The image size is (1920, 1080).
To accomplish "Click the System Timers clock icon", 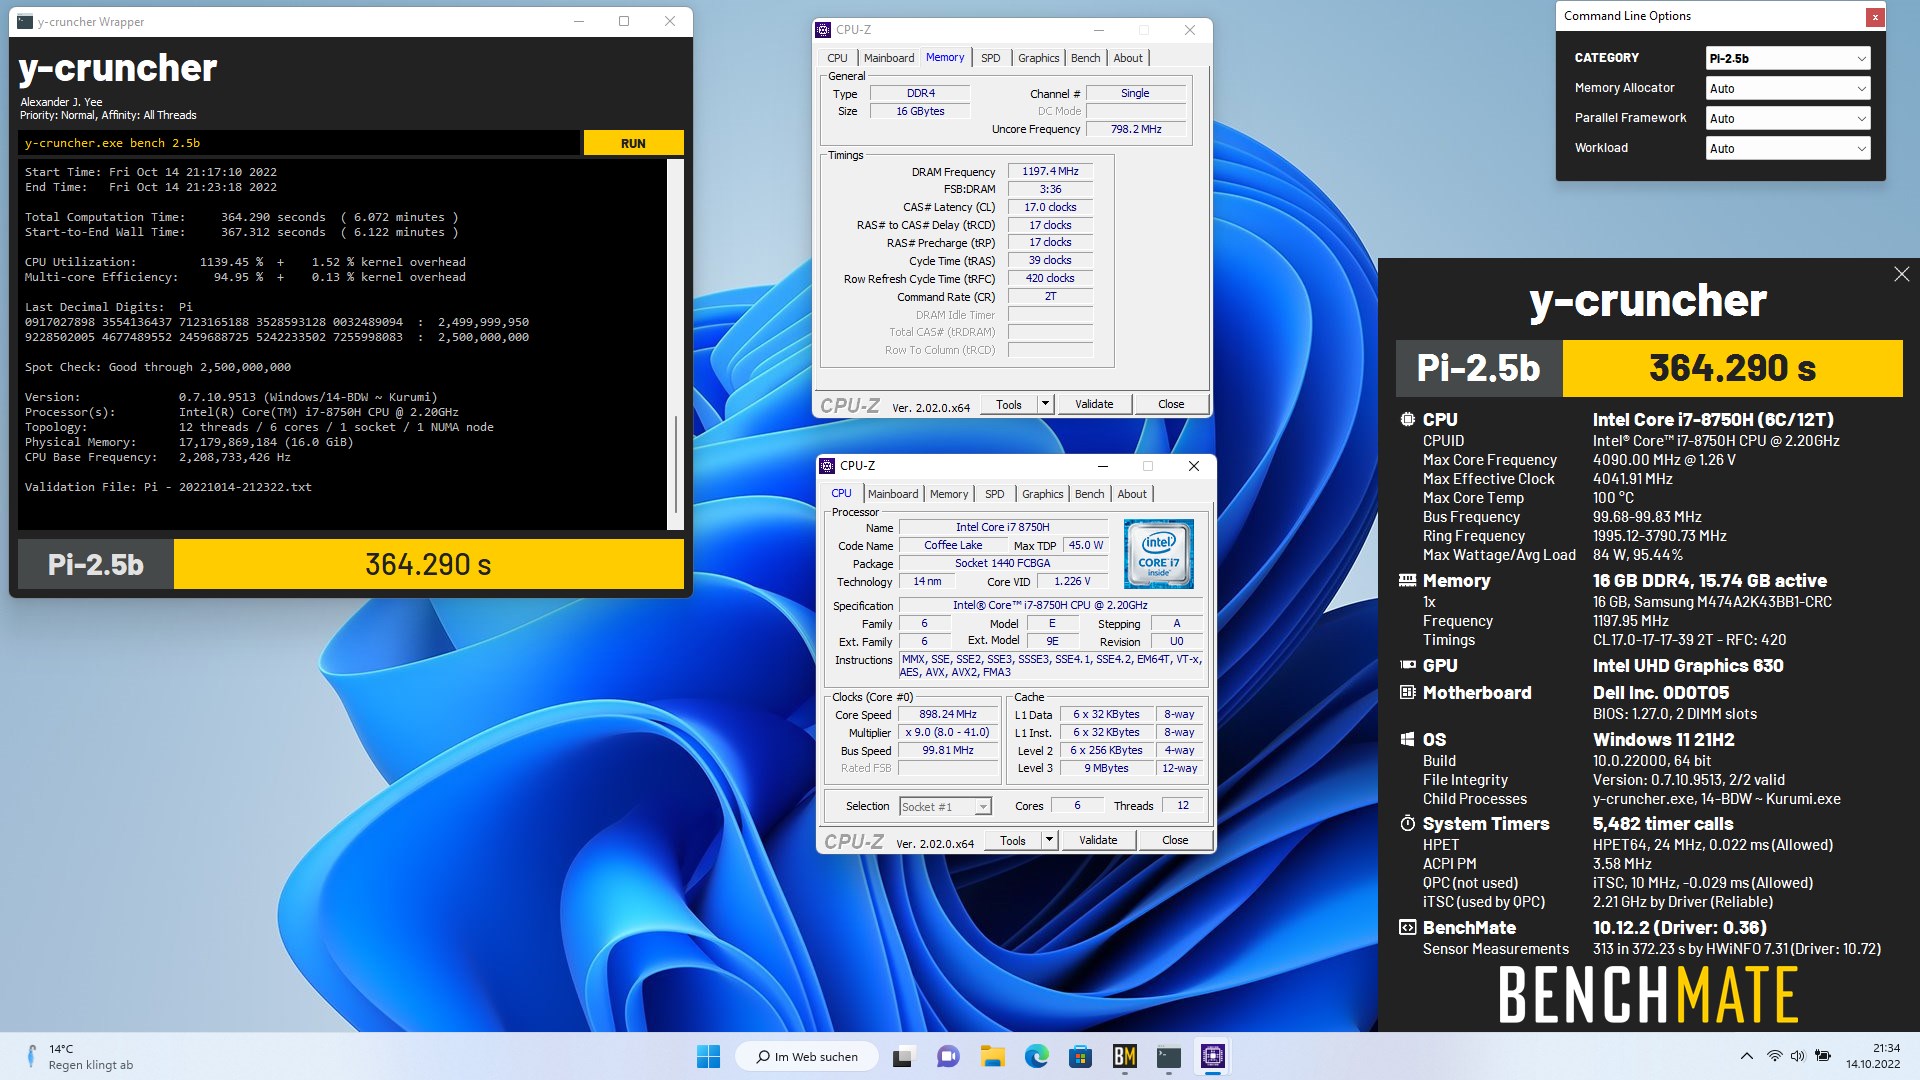I will click(1407, 823).
